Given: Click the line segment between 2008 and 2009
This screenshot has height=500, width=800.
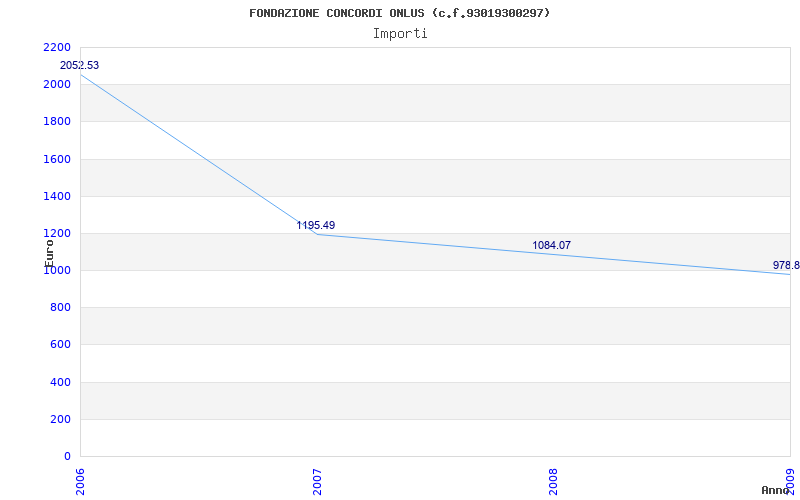Looking at the screenshot, I should 672,264.
